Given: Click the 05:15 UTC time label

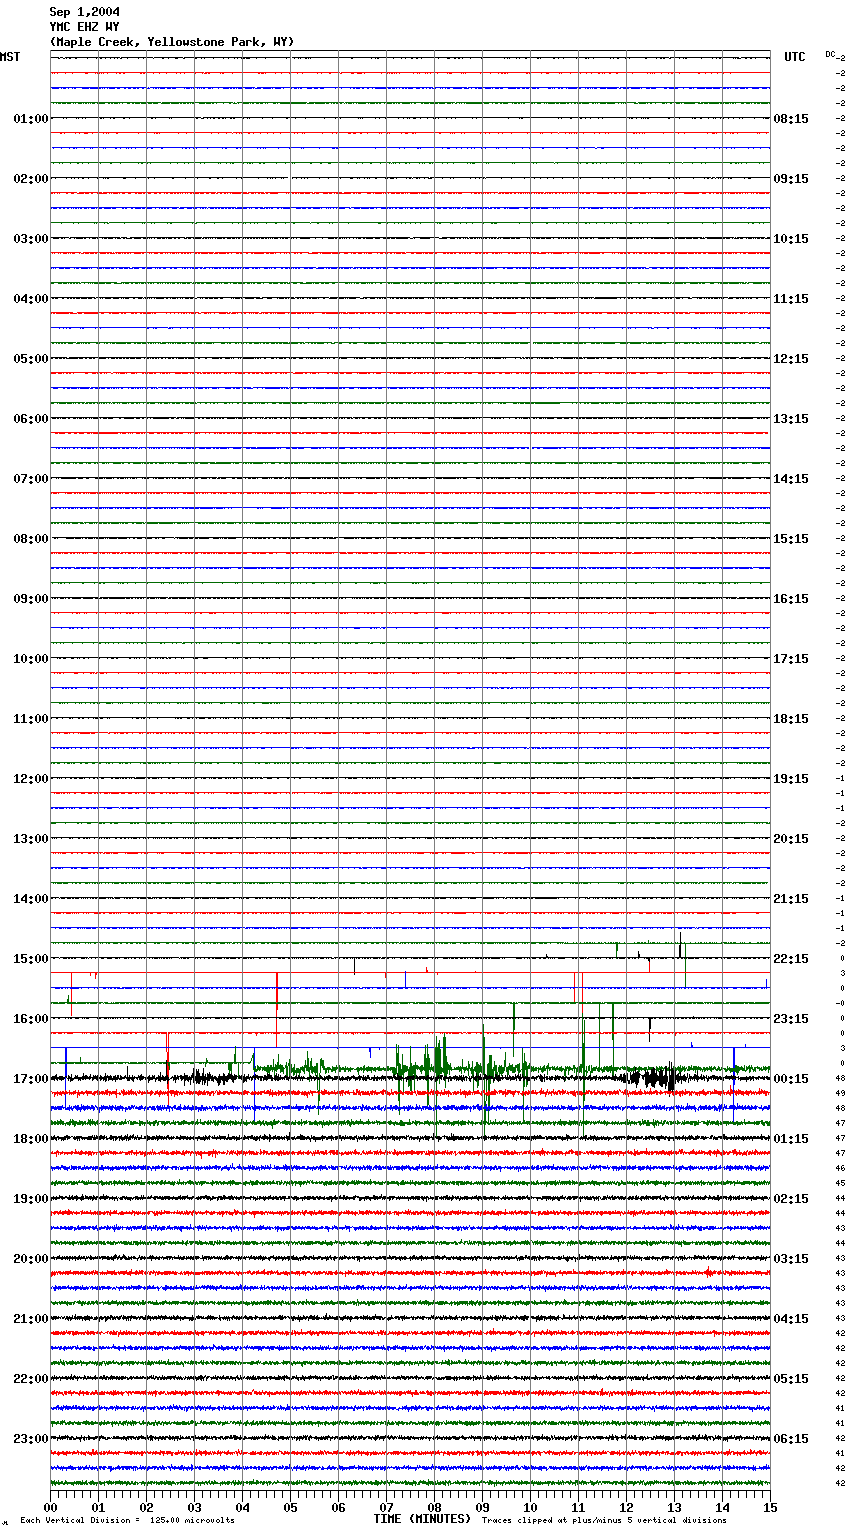Looking at the screenshot, I should [x=791, y=1379].
